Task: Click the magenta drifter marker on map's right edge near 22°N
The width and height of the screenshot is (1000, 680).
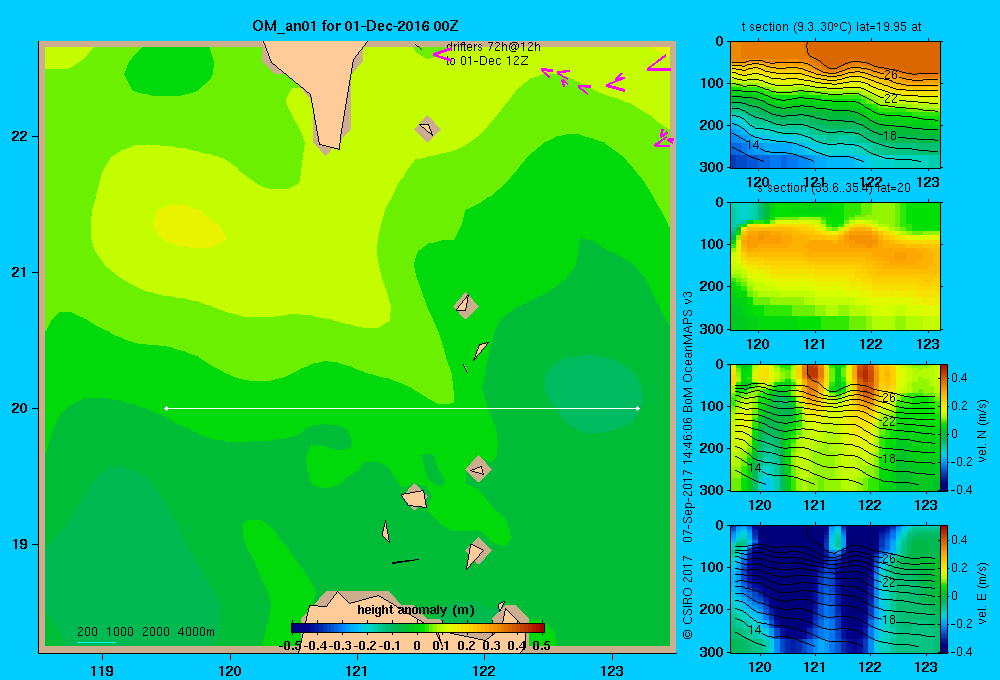Action: click(665, 139)
